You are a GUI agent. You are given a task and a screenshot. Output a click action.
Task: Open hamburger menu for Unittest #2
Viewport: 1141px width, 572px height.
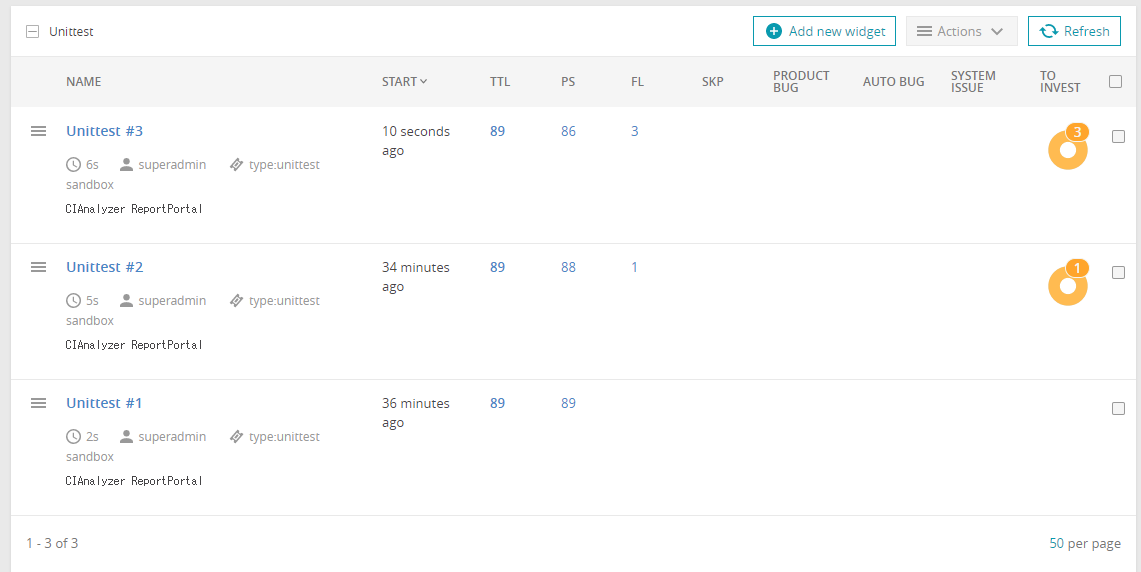38,267
